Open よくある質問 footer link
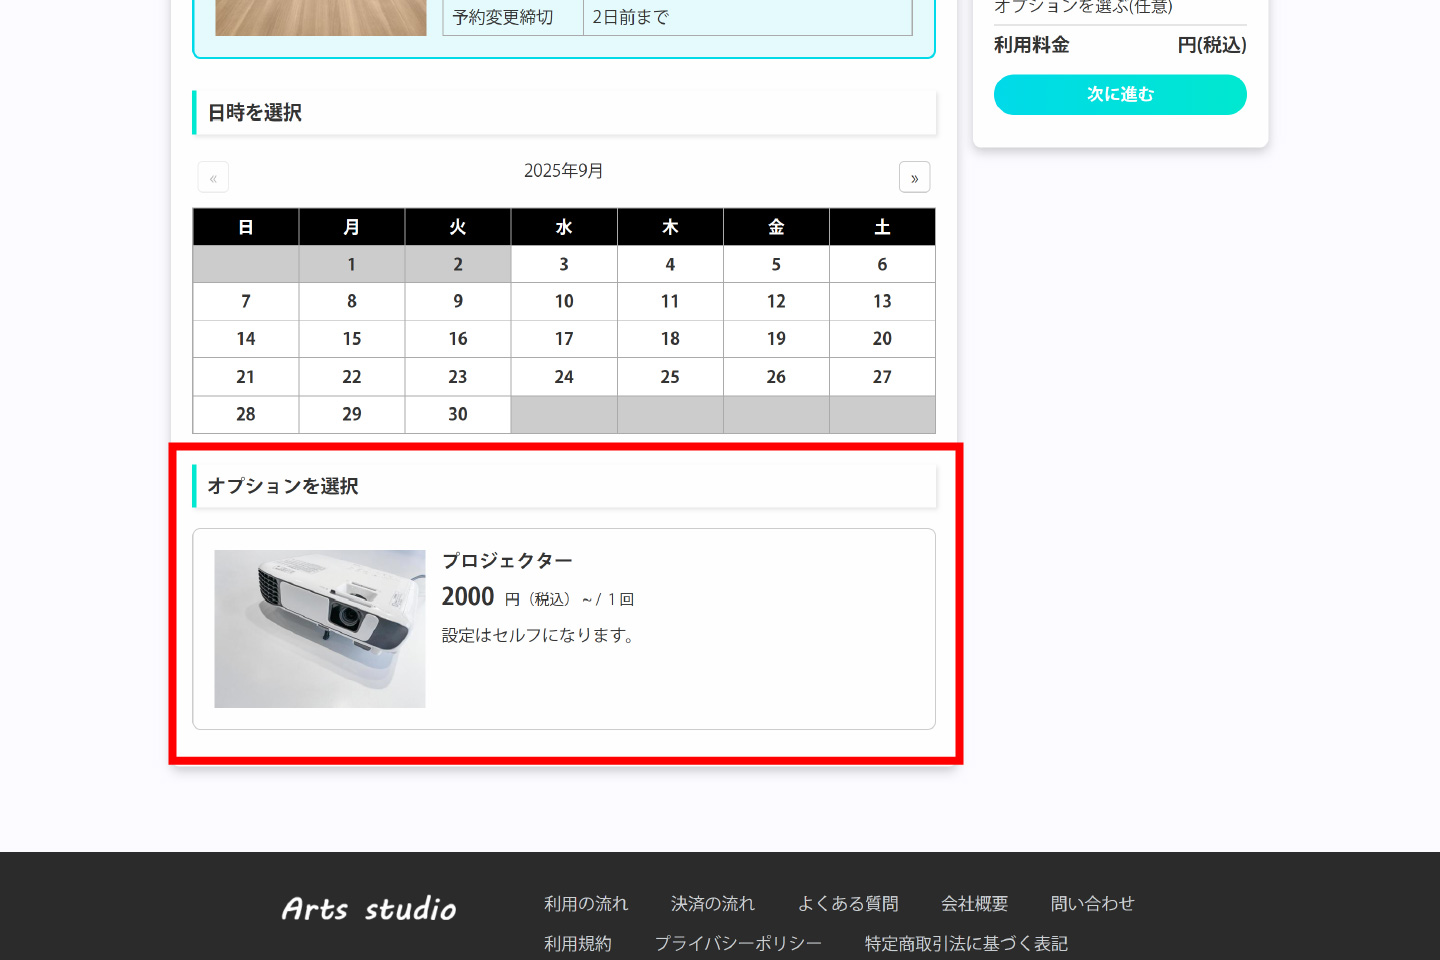Viewport: 1440px width, 960px height. click(848, 904)
